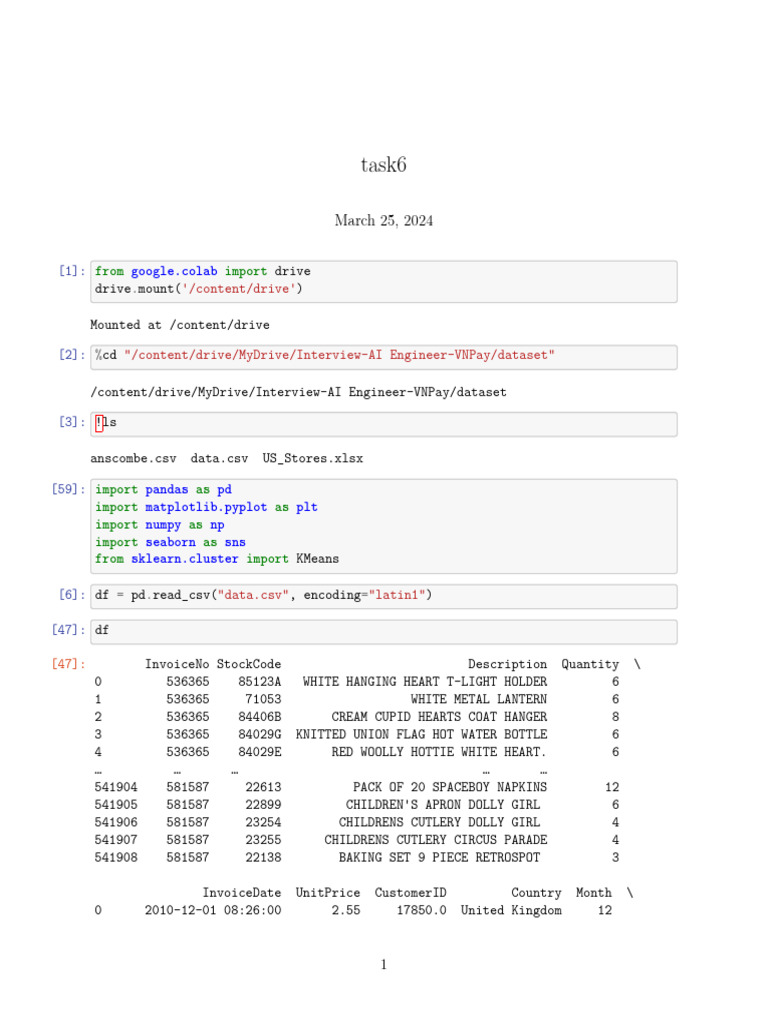The width and height of the screenshot is (768, 1024).
Task: Click the red output label [47]:
Action: click(69, 664)
